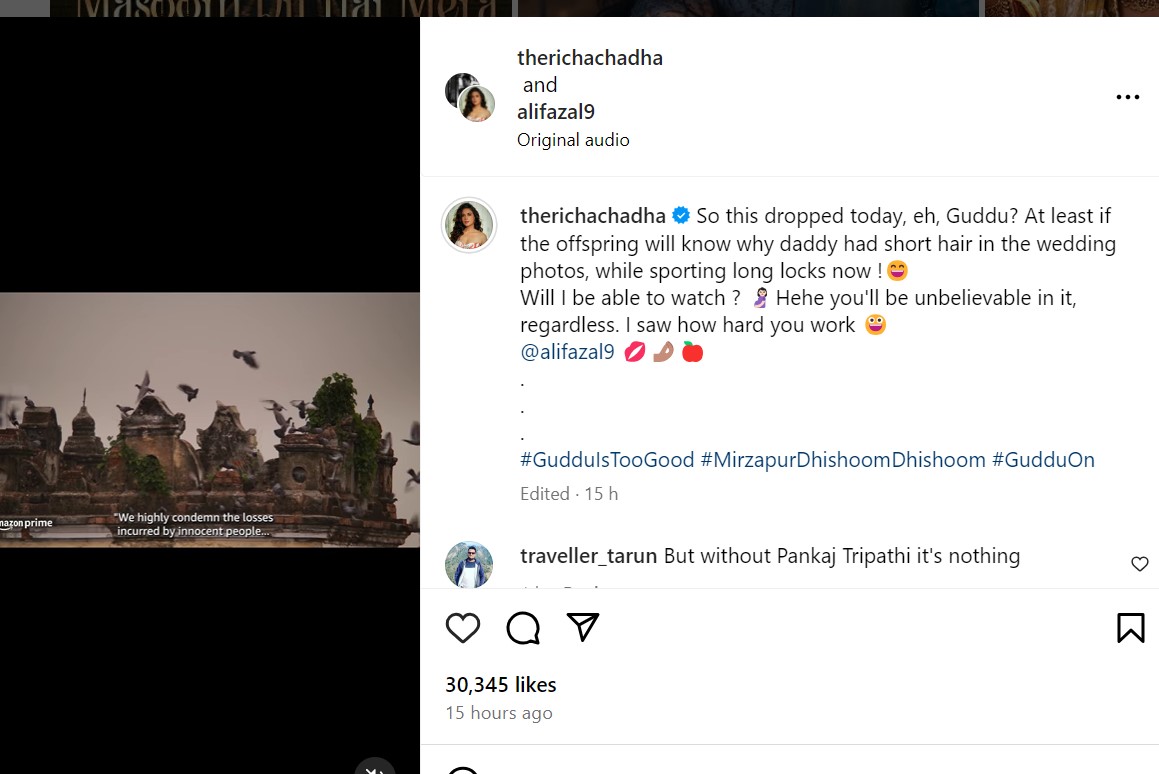The width and height of the screenshot is (1159, 774).
Task: Click the video showing pigeons over ruins
Action: click(x=210, y=420)
